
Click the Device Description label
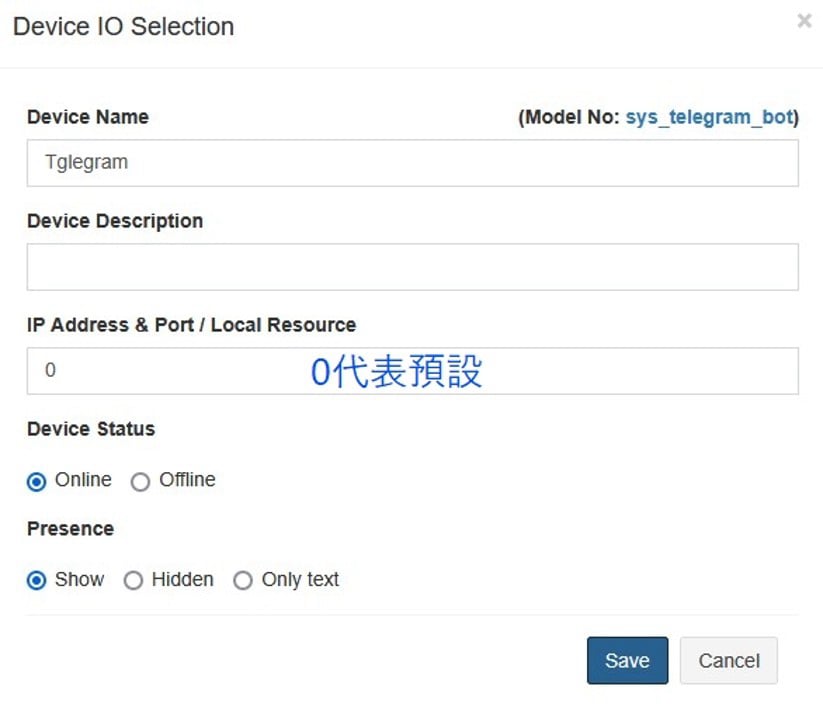coord(115,221)
